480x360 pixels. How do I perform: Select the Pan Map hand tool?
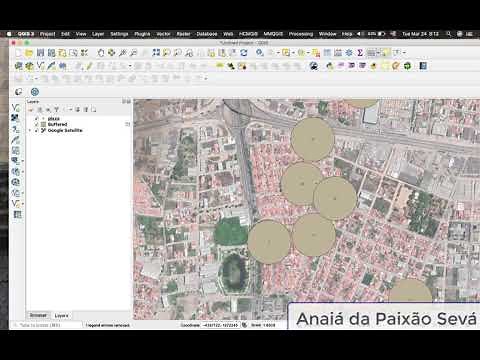[x=101, y=53]
